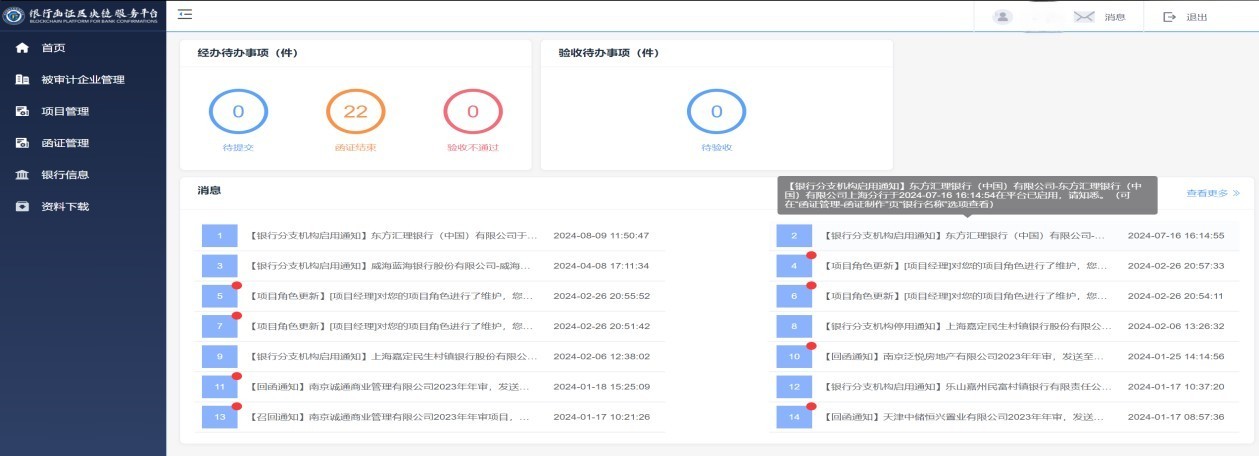This screenshot has height=456, width=1259.
Task: Collapse sidebar using the hamburger toggle
Action: point(185,14)
